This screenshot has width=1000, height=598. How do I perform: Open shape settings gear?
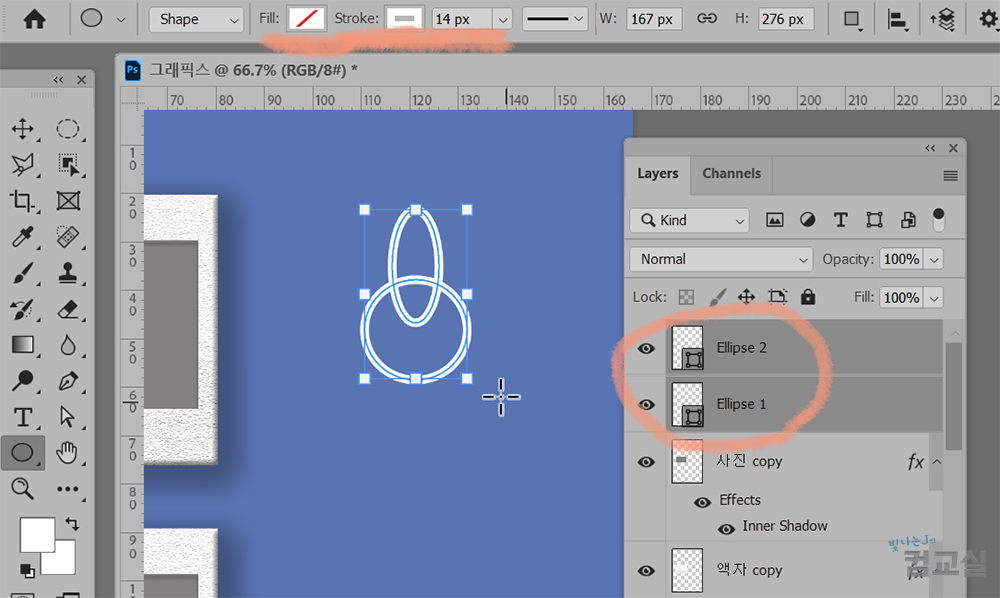[989, 19]
